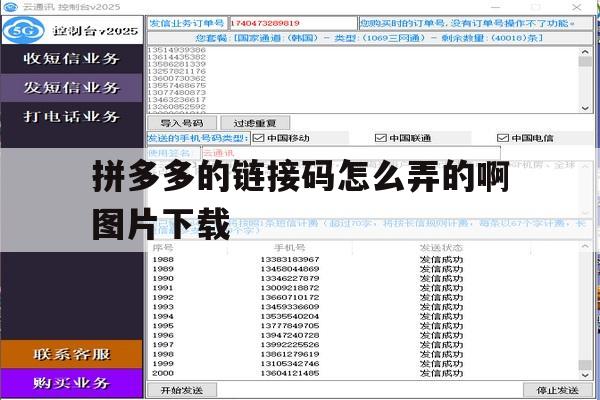
Task: Toggle 中国电信 checkbox
Action: [x=502, y=138]
